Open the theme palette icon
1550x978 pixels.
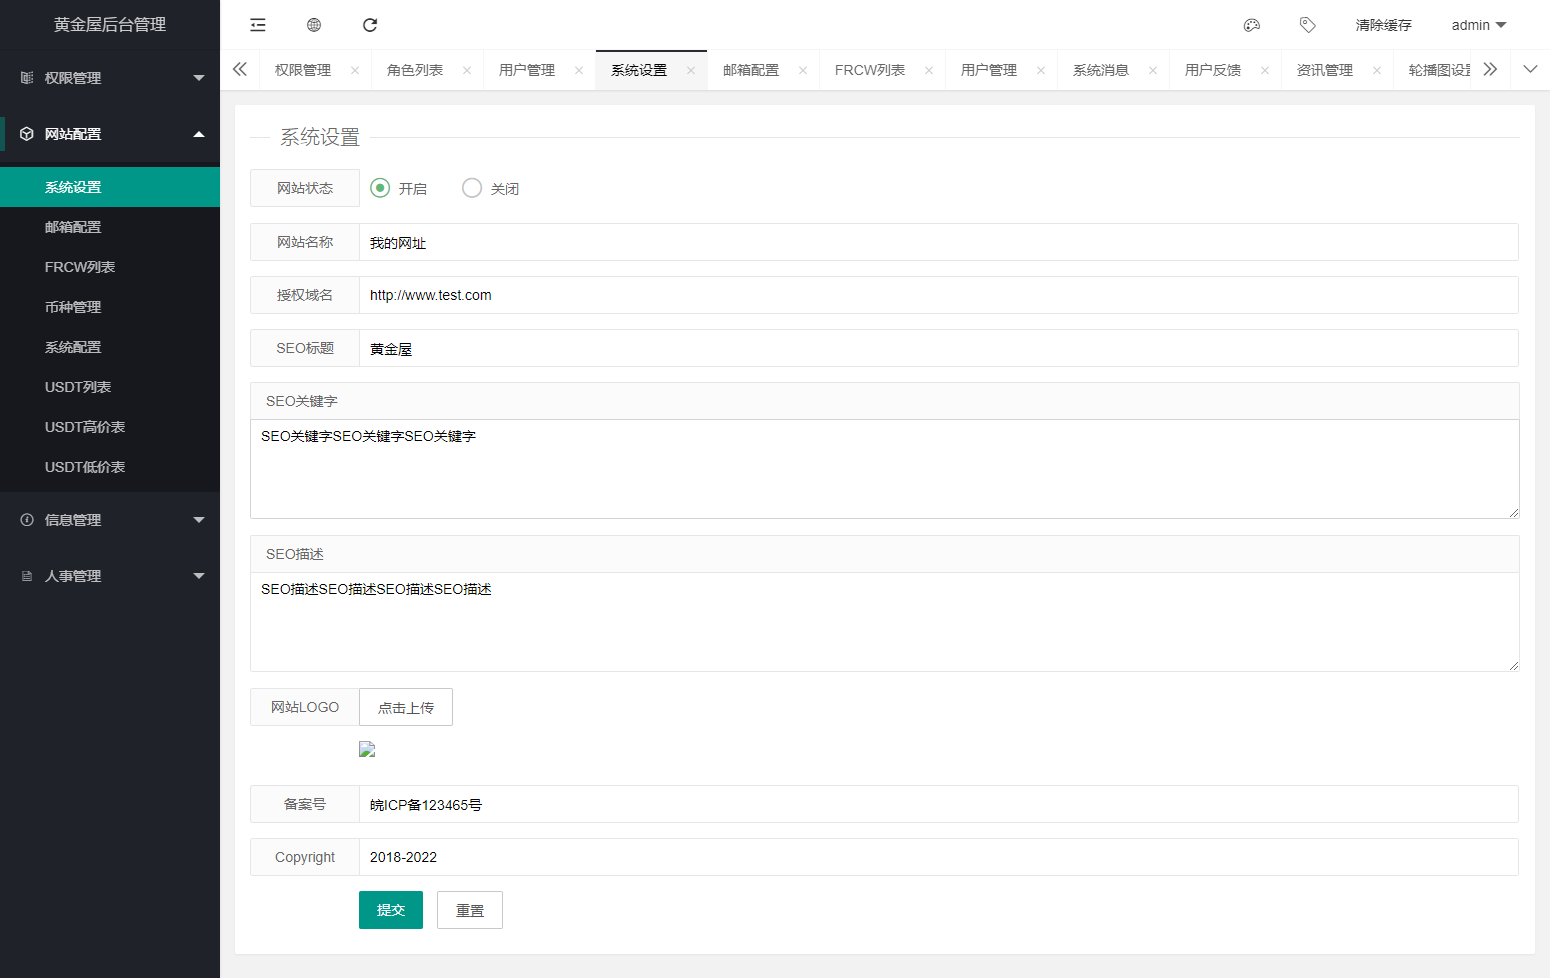1251,25
